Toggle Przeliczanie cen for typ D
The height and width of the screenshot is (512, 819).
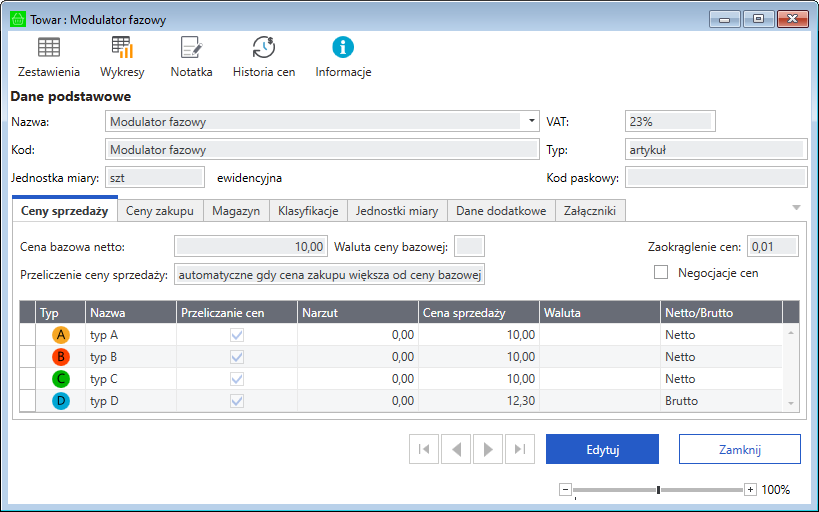pos(237,401)
